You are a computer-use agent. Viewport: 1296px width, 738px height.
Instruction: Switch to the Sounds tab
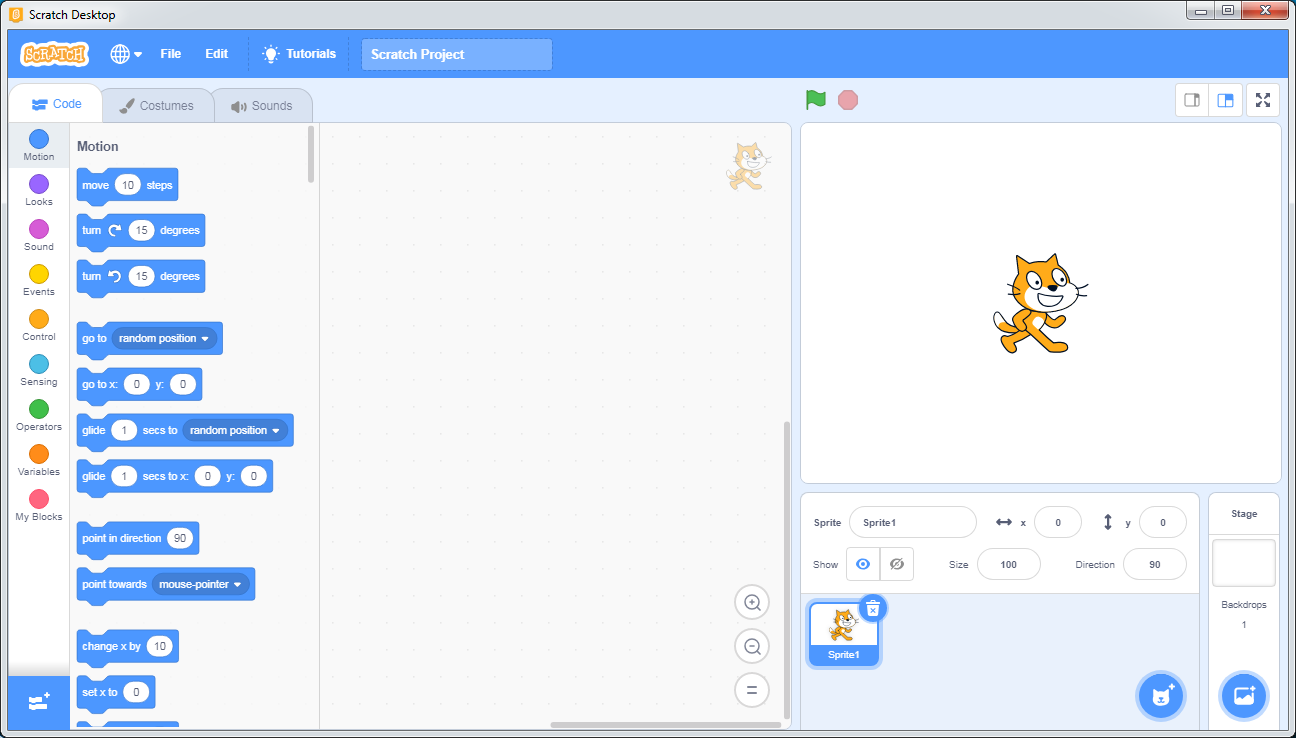pyautogui.click(x=262, y=105)
